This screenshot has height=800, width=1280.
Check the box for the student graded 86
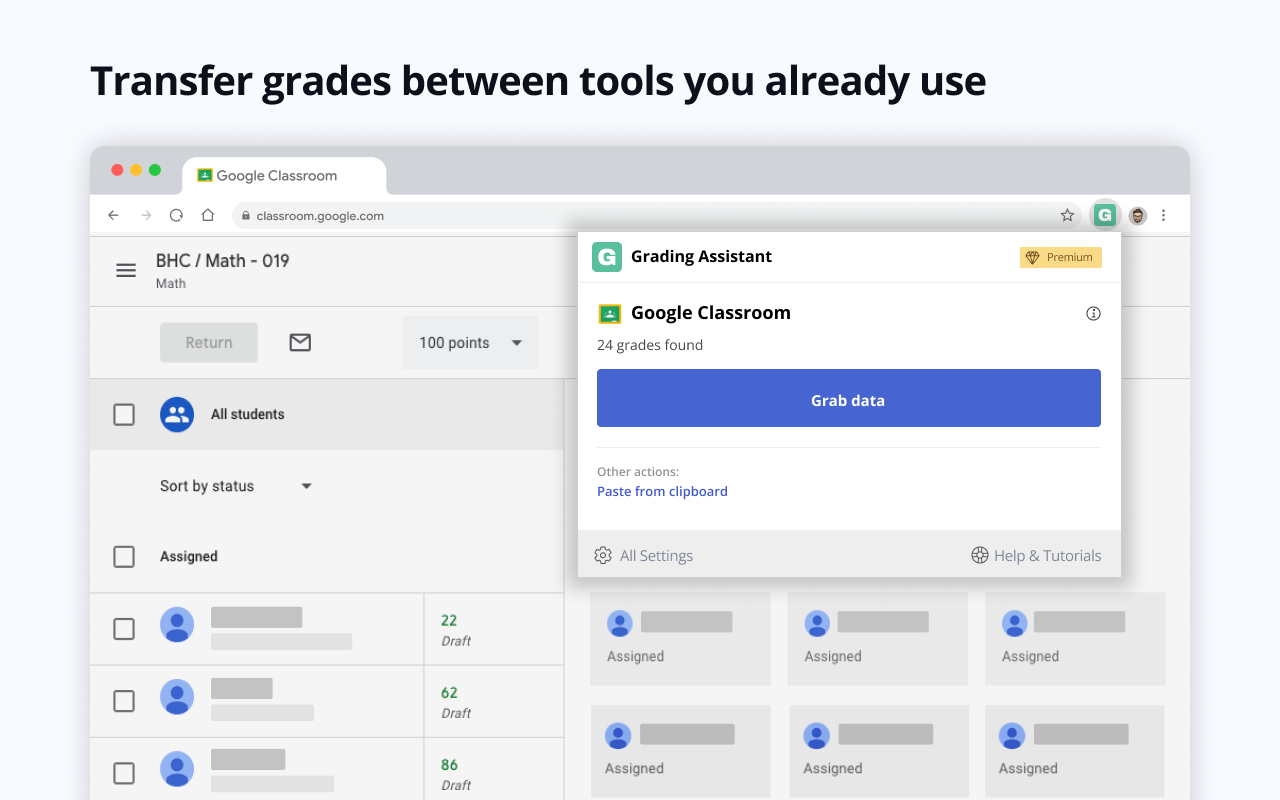click(124, 773)
